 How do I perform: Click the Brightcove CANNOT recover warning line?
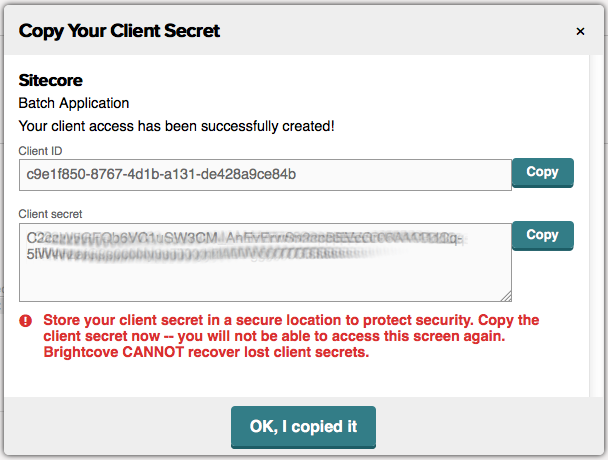(200, 352)
